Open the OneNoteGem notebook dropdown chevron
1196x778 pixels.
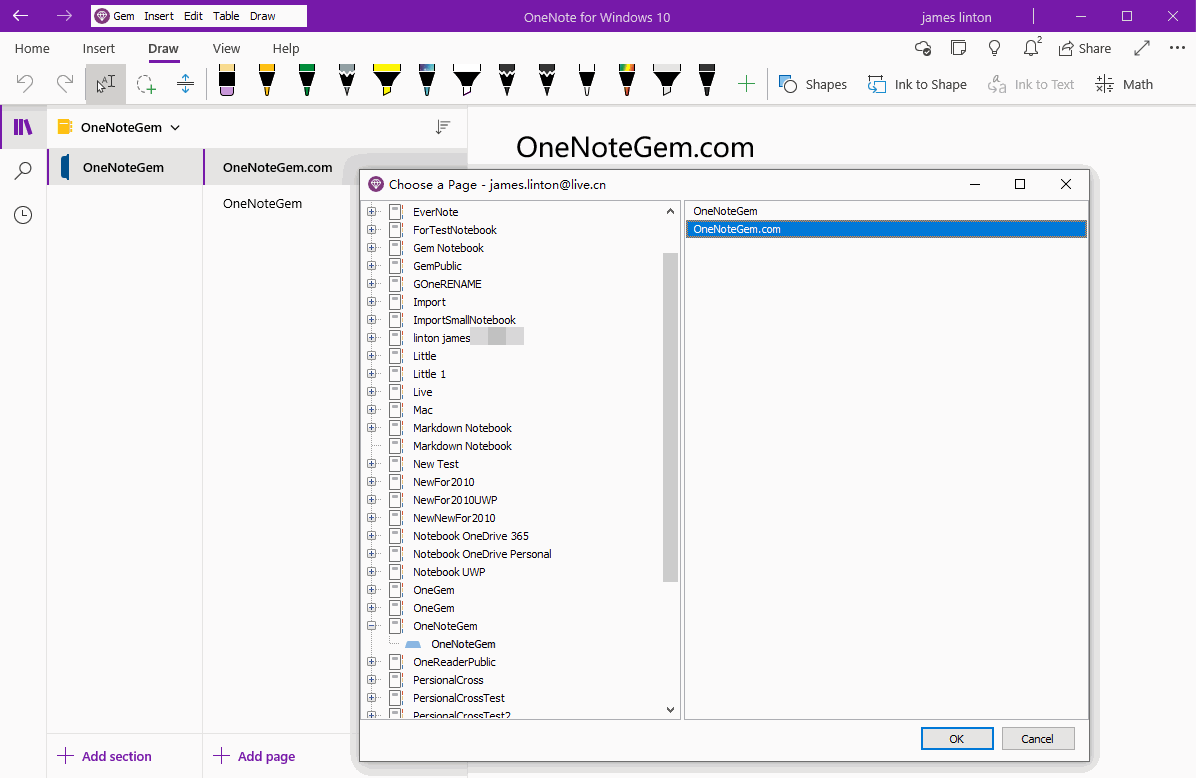[175, 127]
